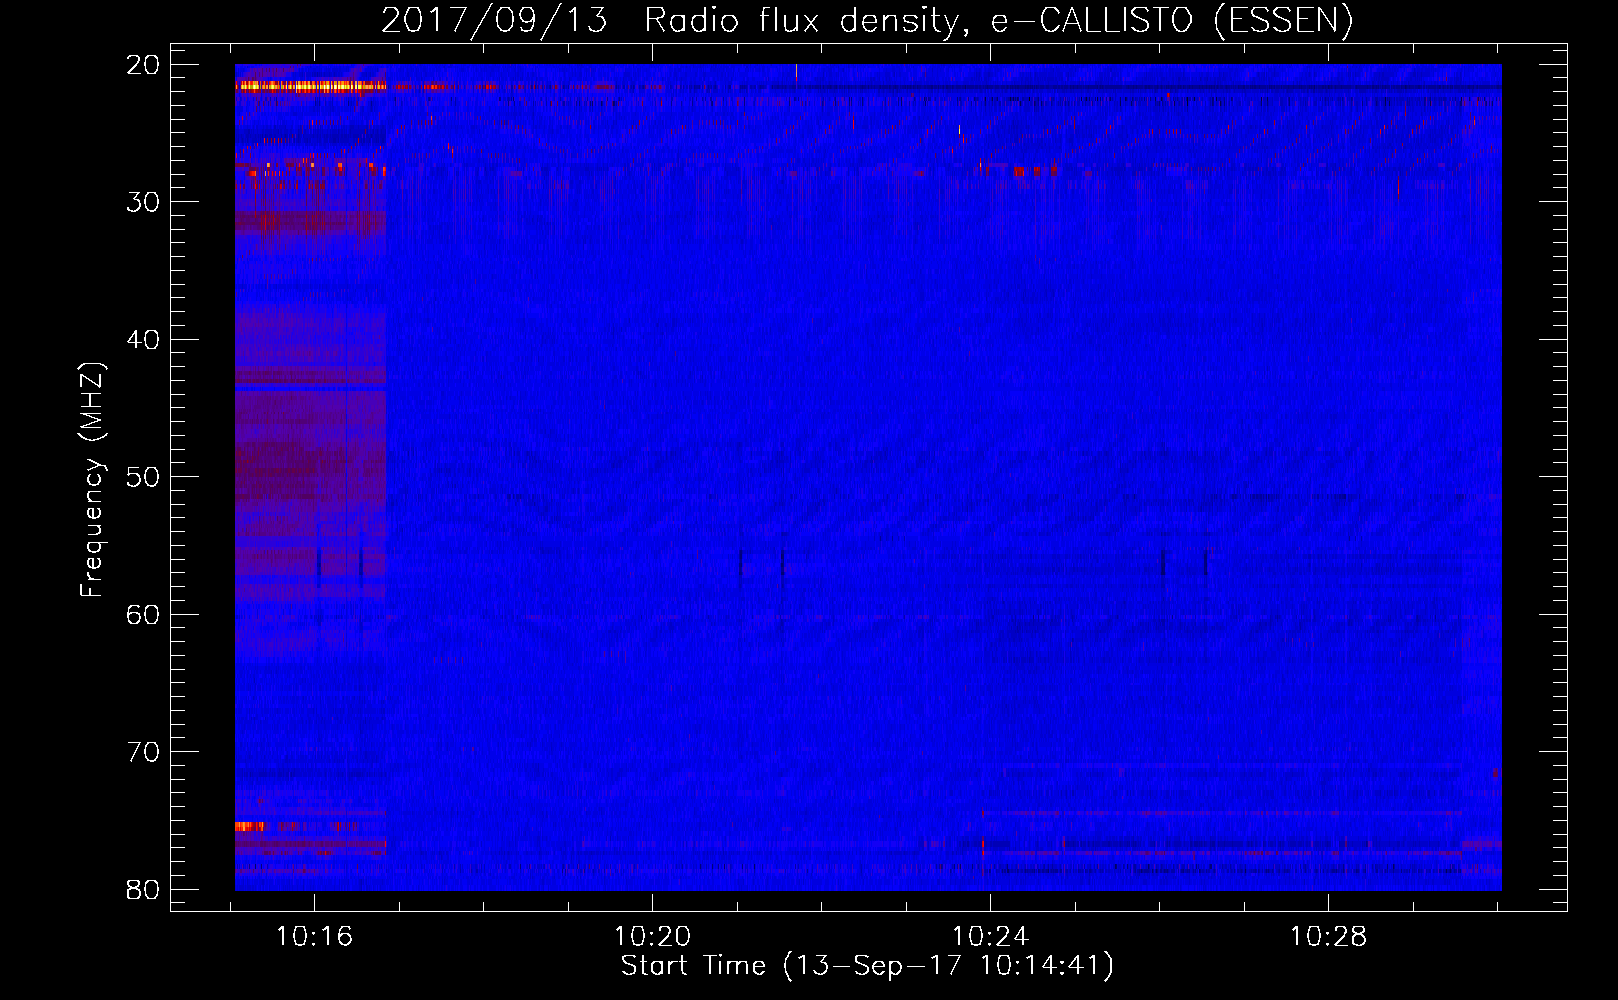Click the 10:16 time tick label

coord(314,937)
